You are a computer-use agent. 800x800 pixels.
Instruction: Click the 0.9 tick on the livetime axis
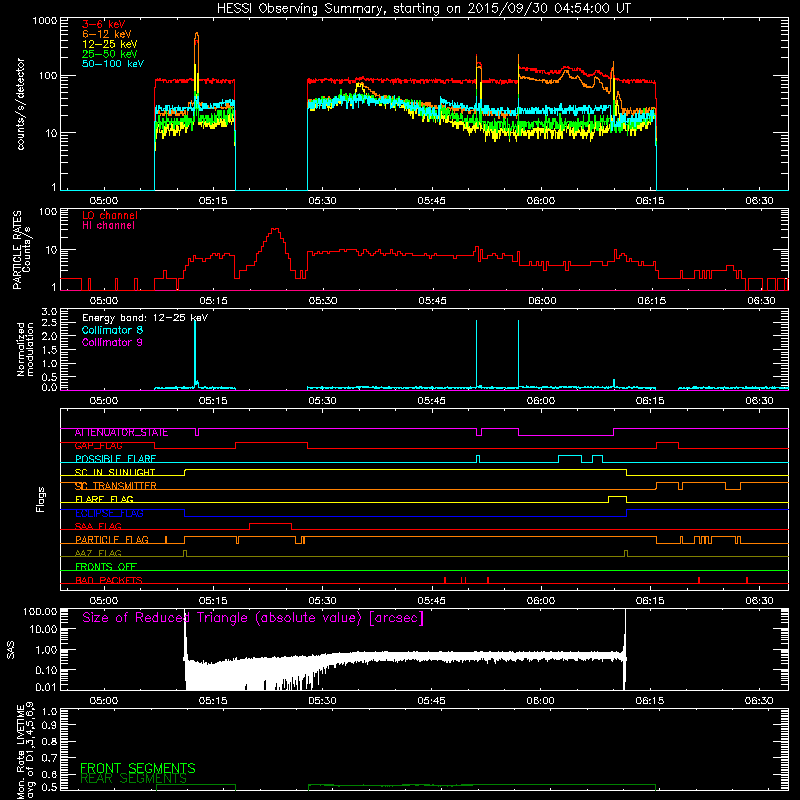pos(49,725)
